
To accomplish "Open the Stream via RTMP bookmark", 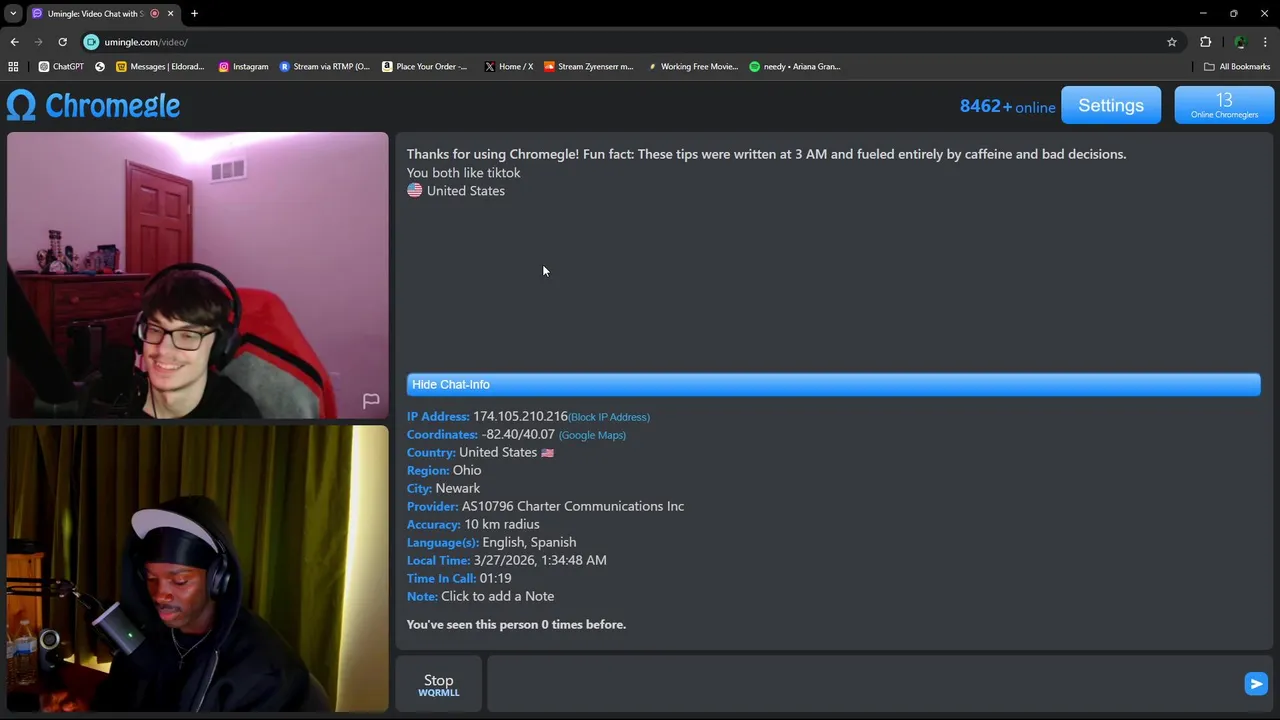I will (325, 66).
